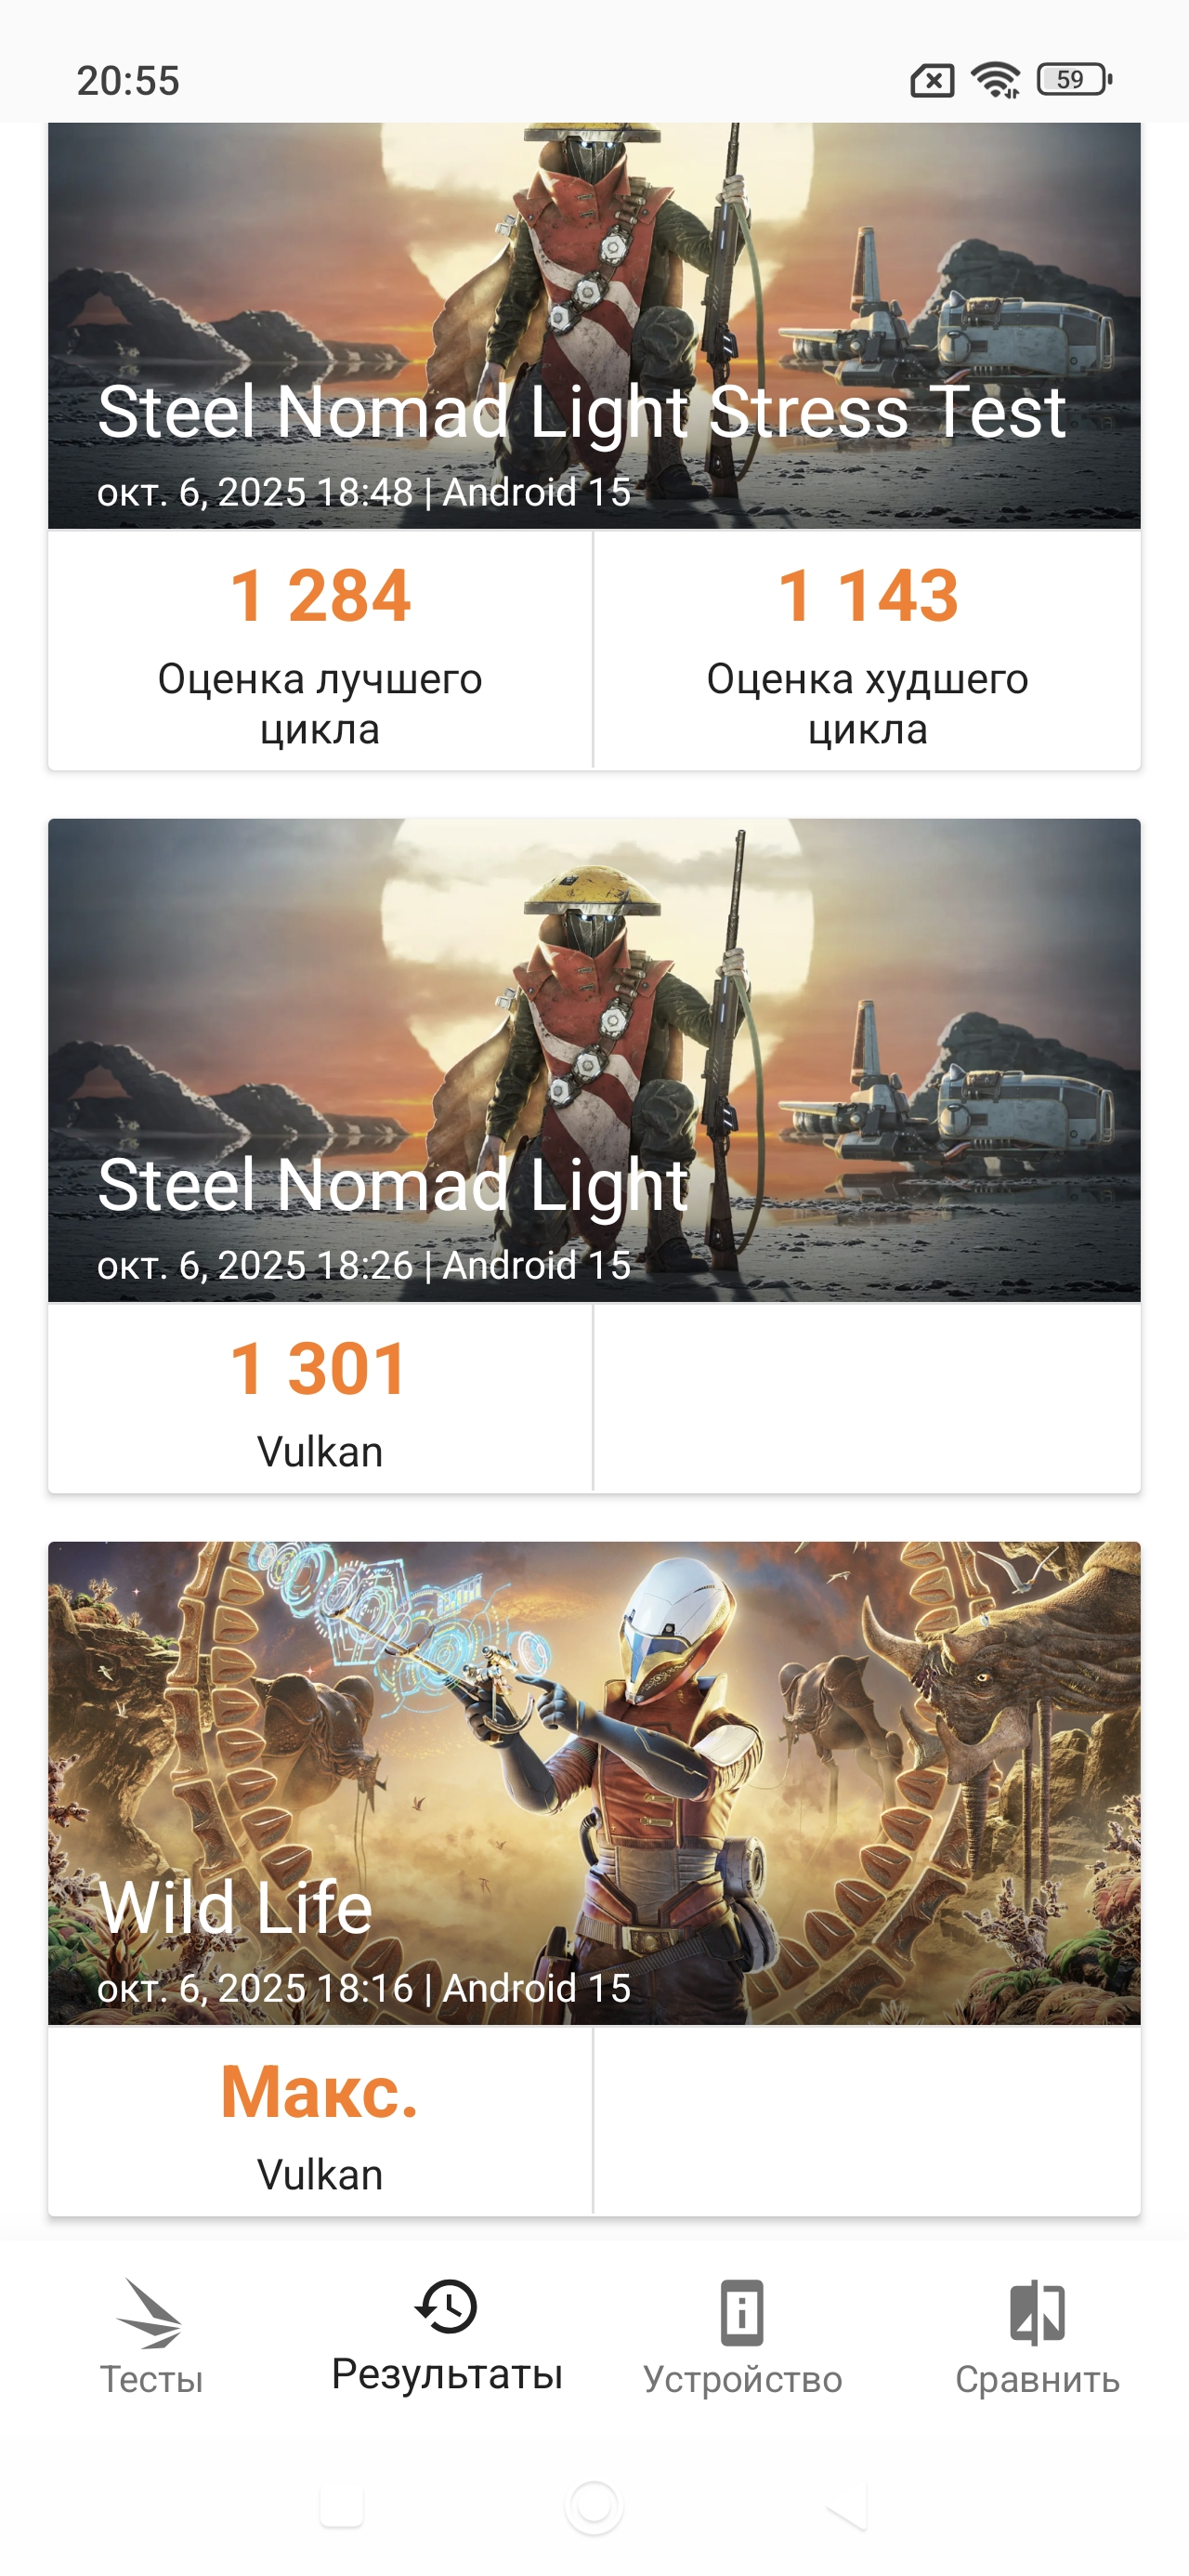Tap the Макс. Vulkan score
The height and width of the screenshot is (2576, 1189).
320,2092
